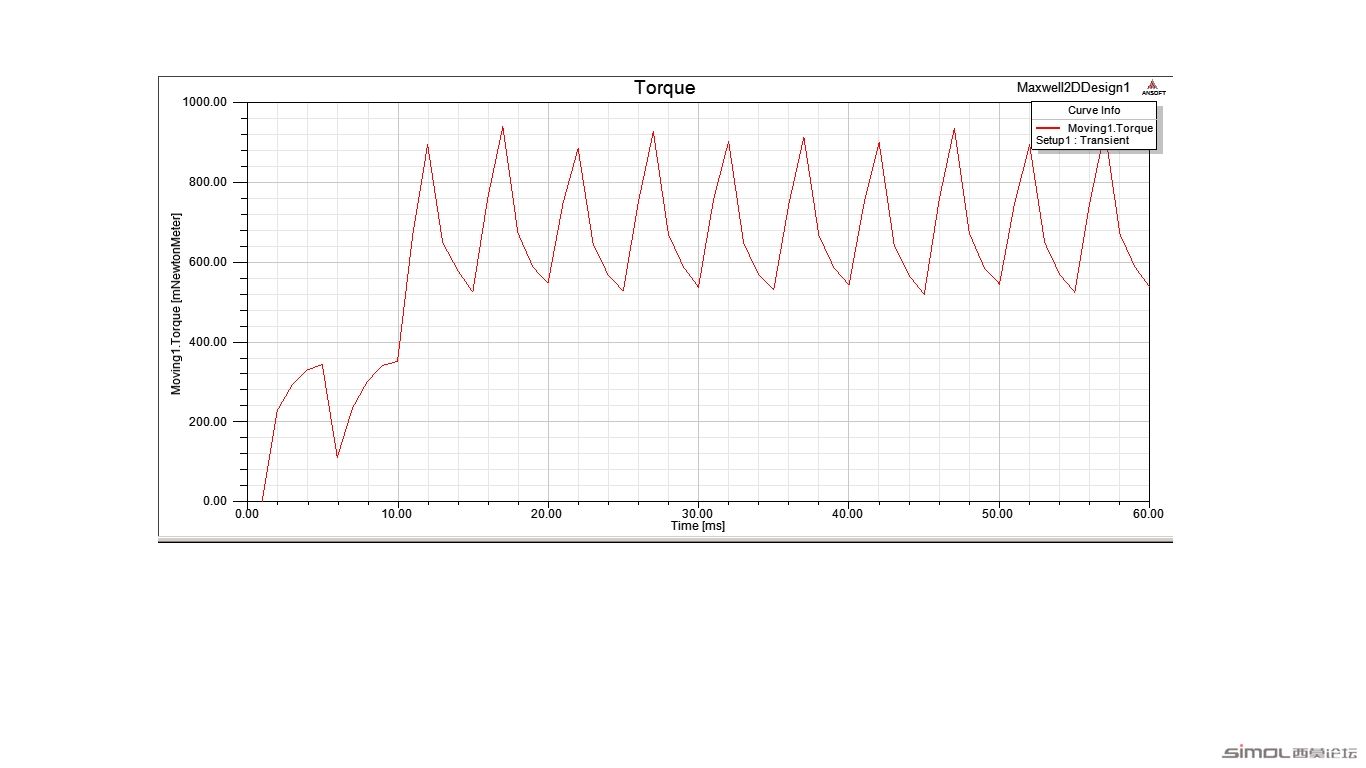Click the 1000.00 Y-axis tick label

[205, 102]
